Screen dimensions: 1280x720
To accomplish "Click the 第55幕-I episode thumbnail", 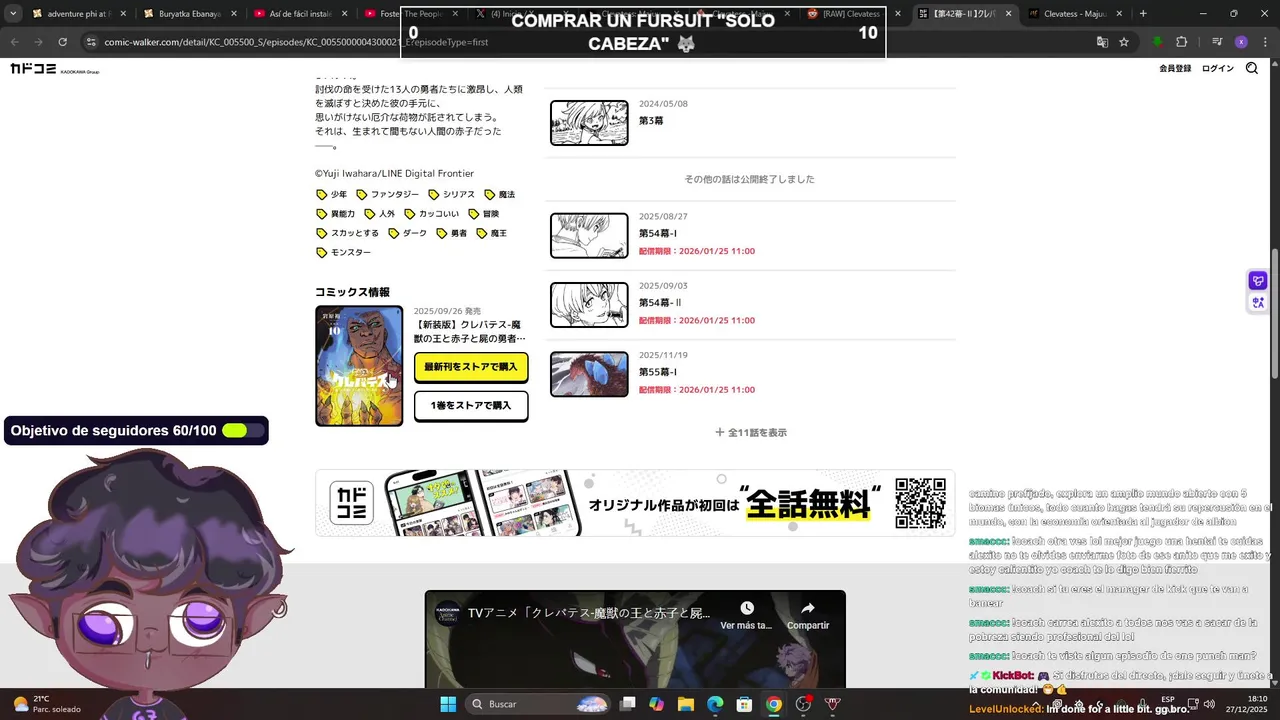I will click(x=589, y=374).
